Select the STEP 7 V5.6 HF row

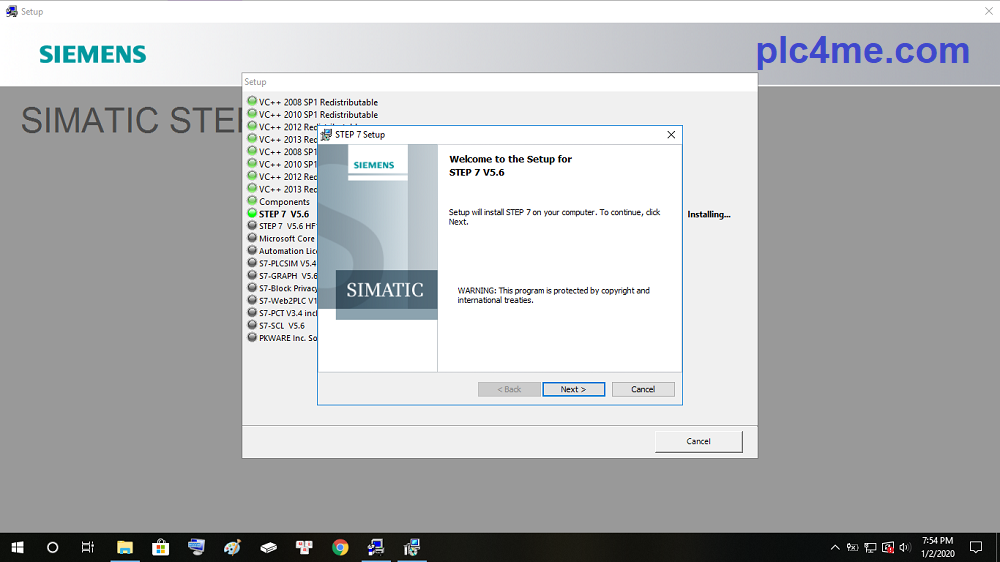tap(281, 226)
